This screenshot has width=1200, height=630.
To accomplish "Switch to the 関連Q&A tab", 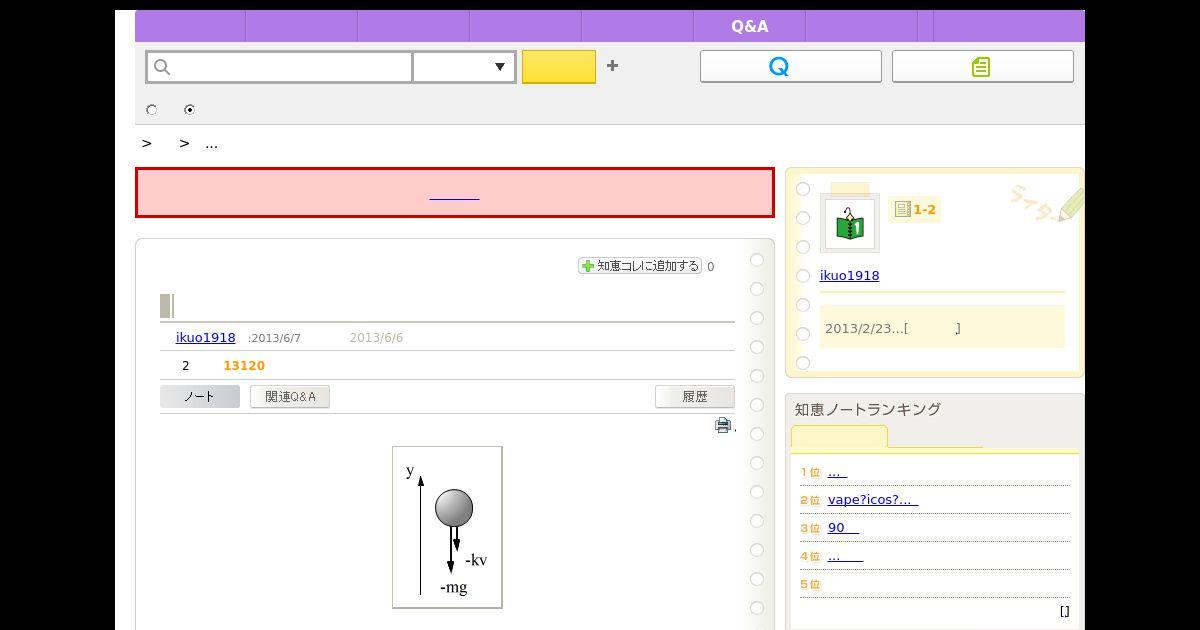I will coord(290,397).
